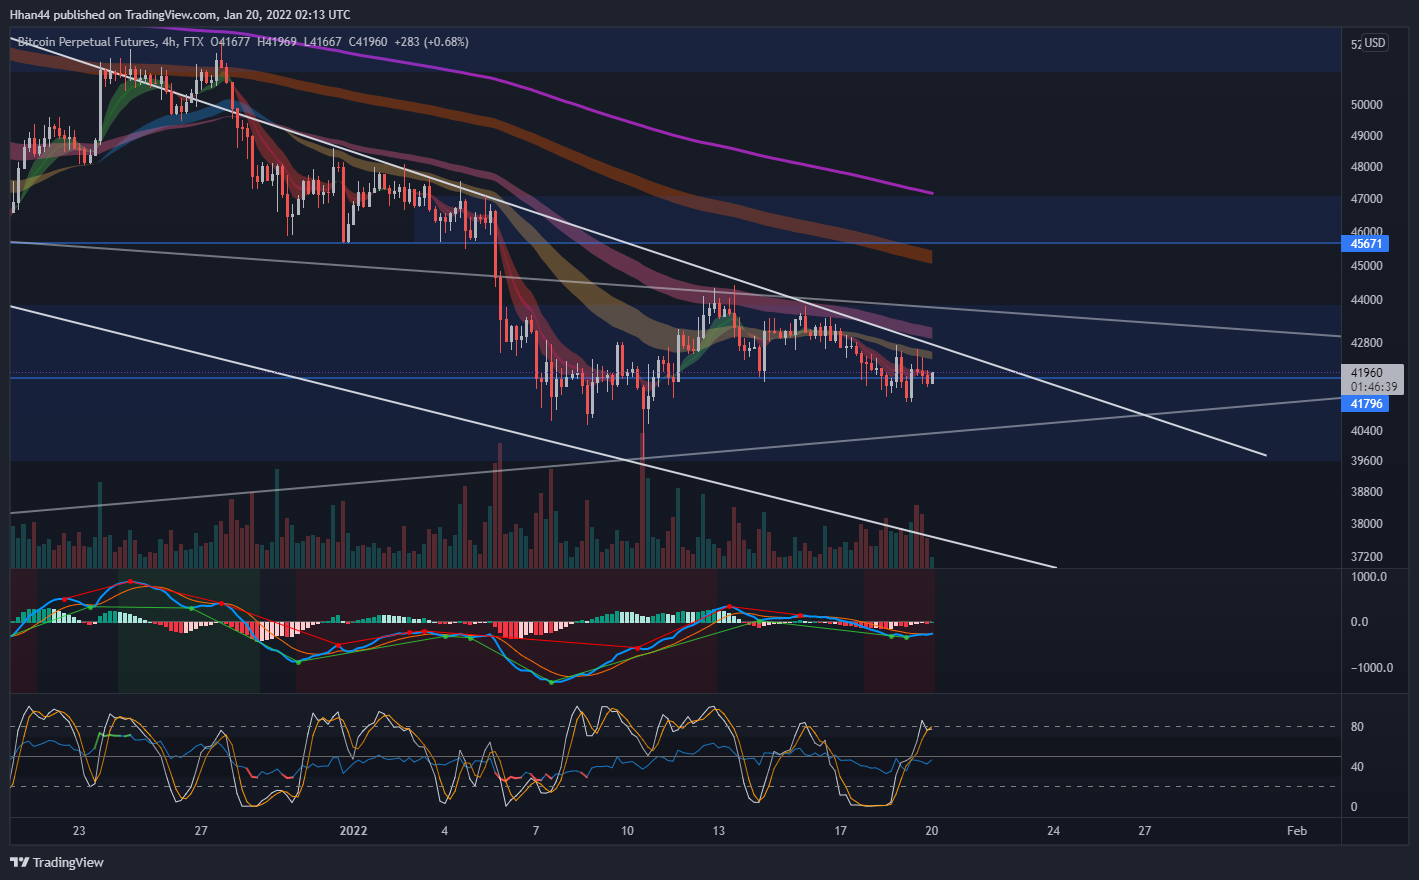Click the 4 date on time axis
The width and height of the screenshot is (1419, 880).
pyautogui.click(x=445, y=831)
